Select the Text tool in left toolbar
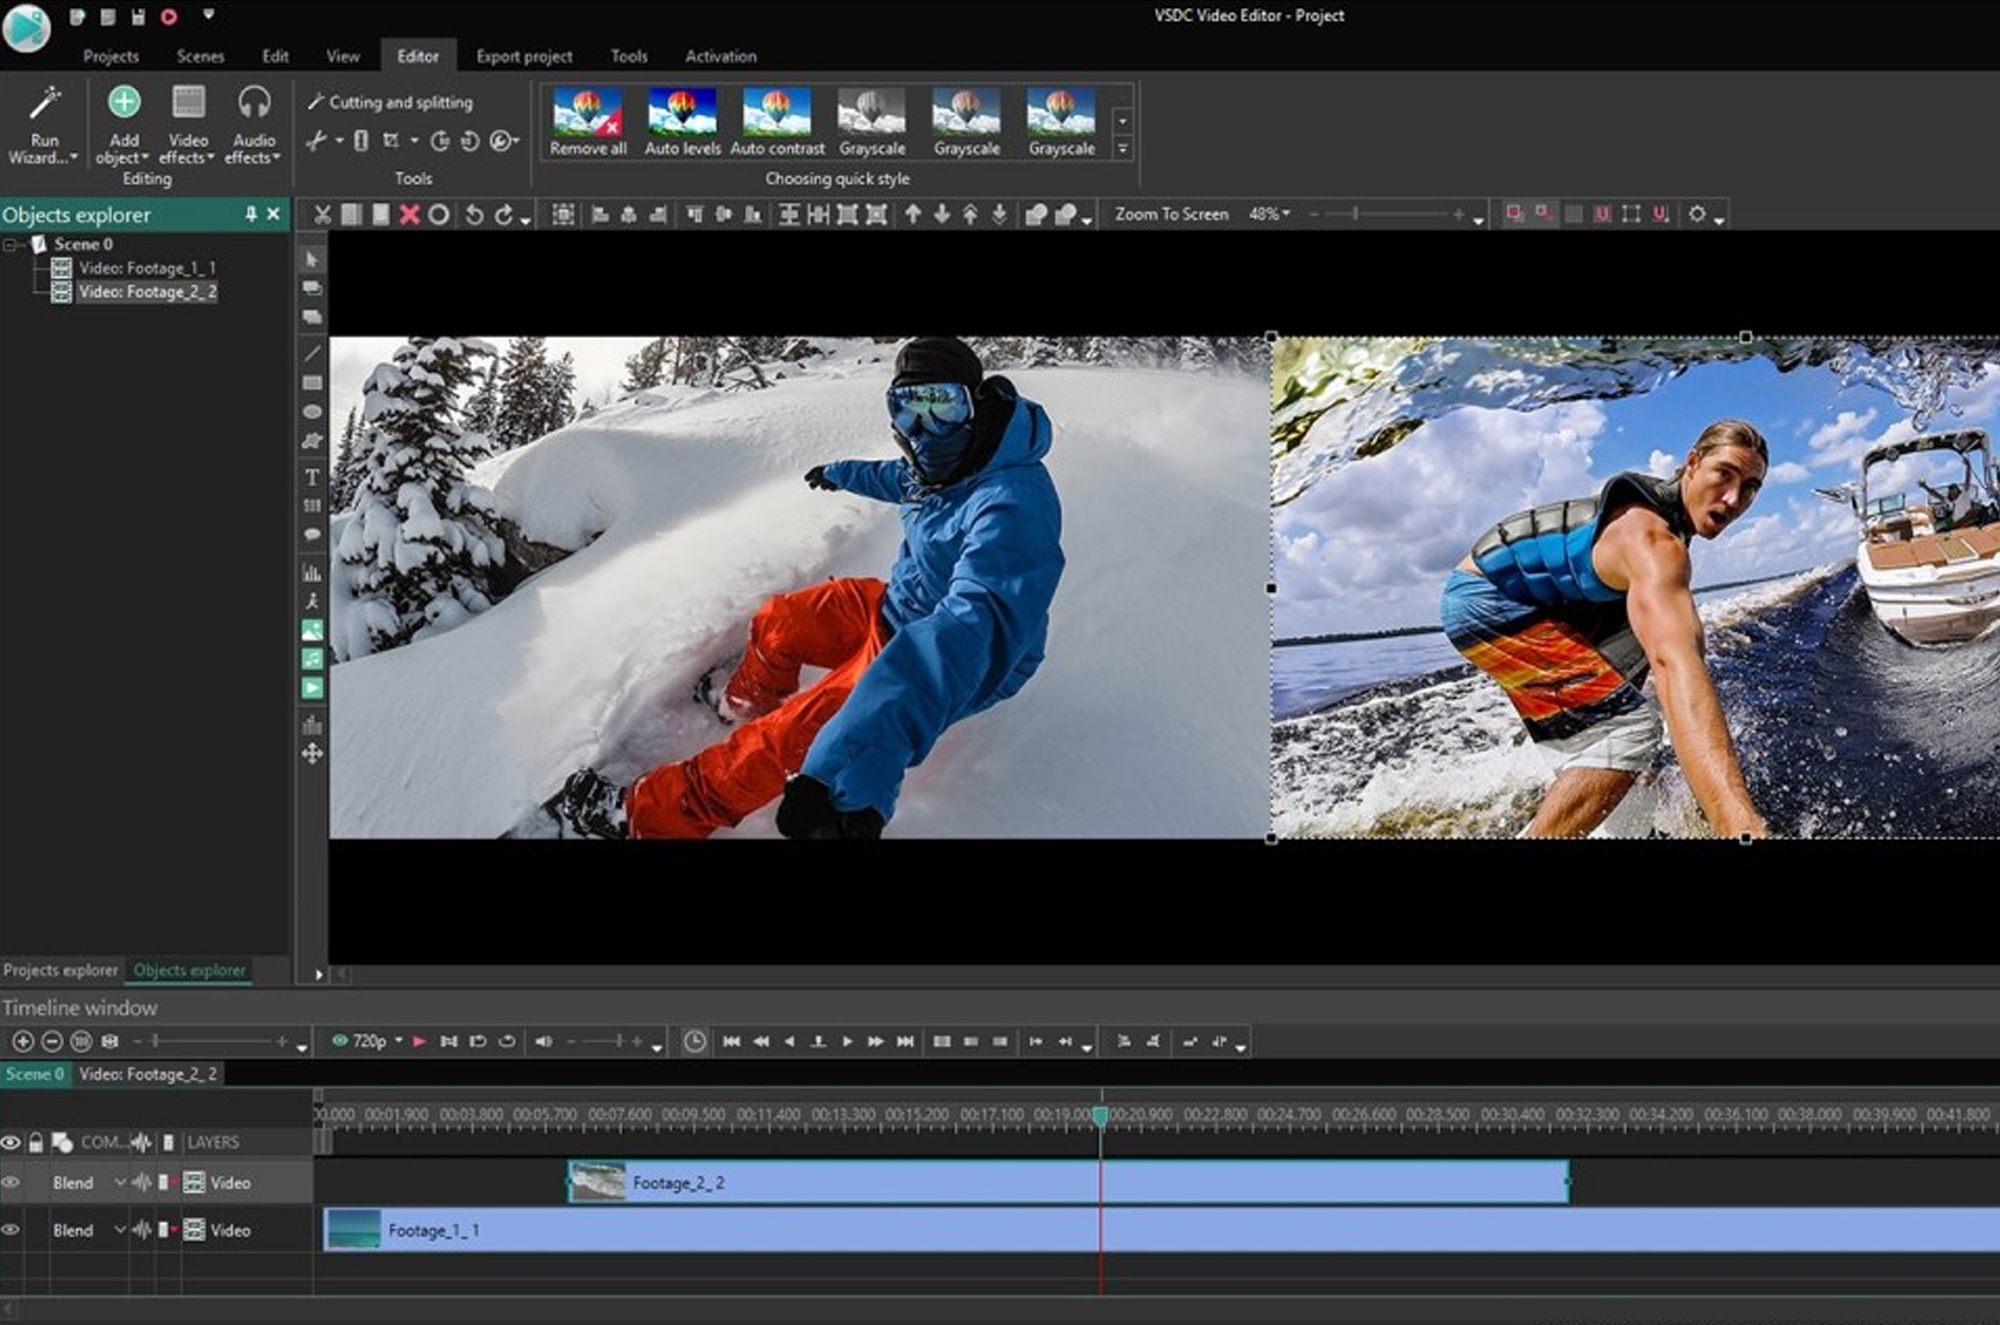The image size is (2000, 1325). click(312, 477)
